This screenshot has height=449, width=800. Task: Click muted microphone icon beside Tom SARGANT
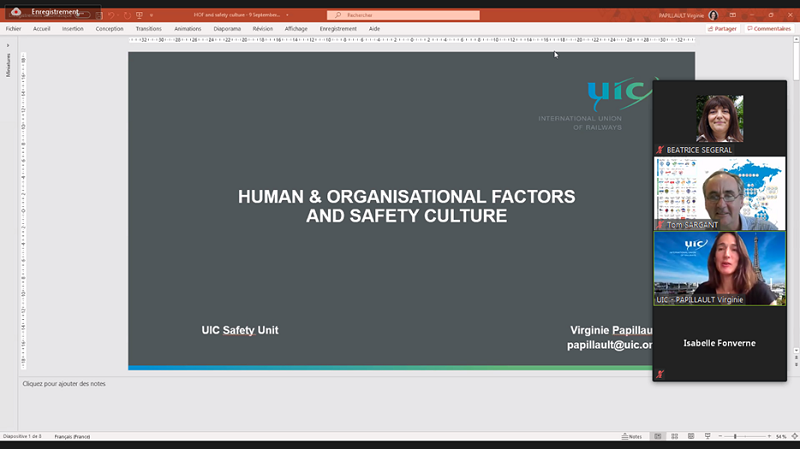[660, 225]
